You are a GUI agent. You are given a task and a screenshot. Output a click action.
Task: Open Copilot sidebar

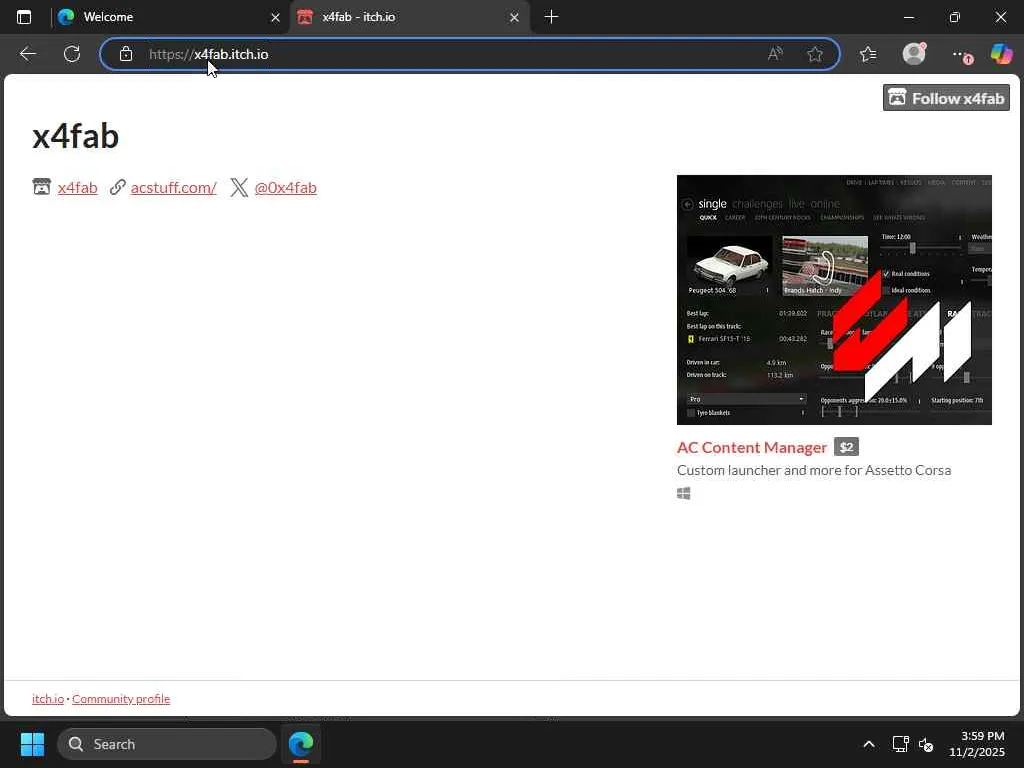pyautogui.click(x=1001, y=54)
